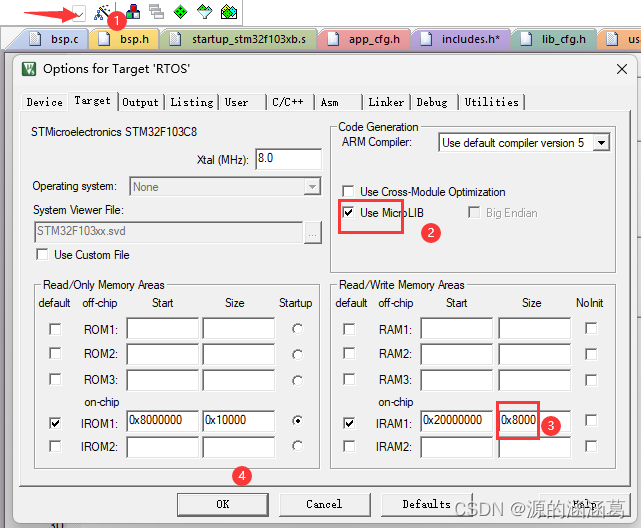This screenshot has width=641, height=528.
Task: Confirm the dialog with OK
Action: 223,504
